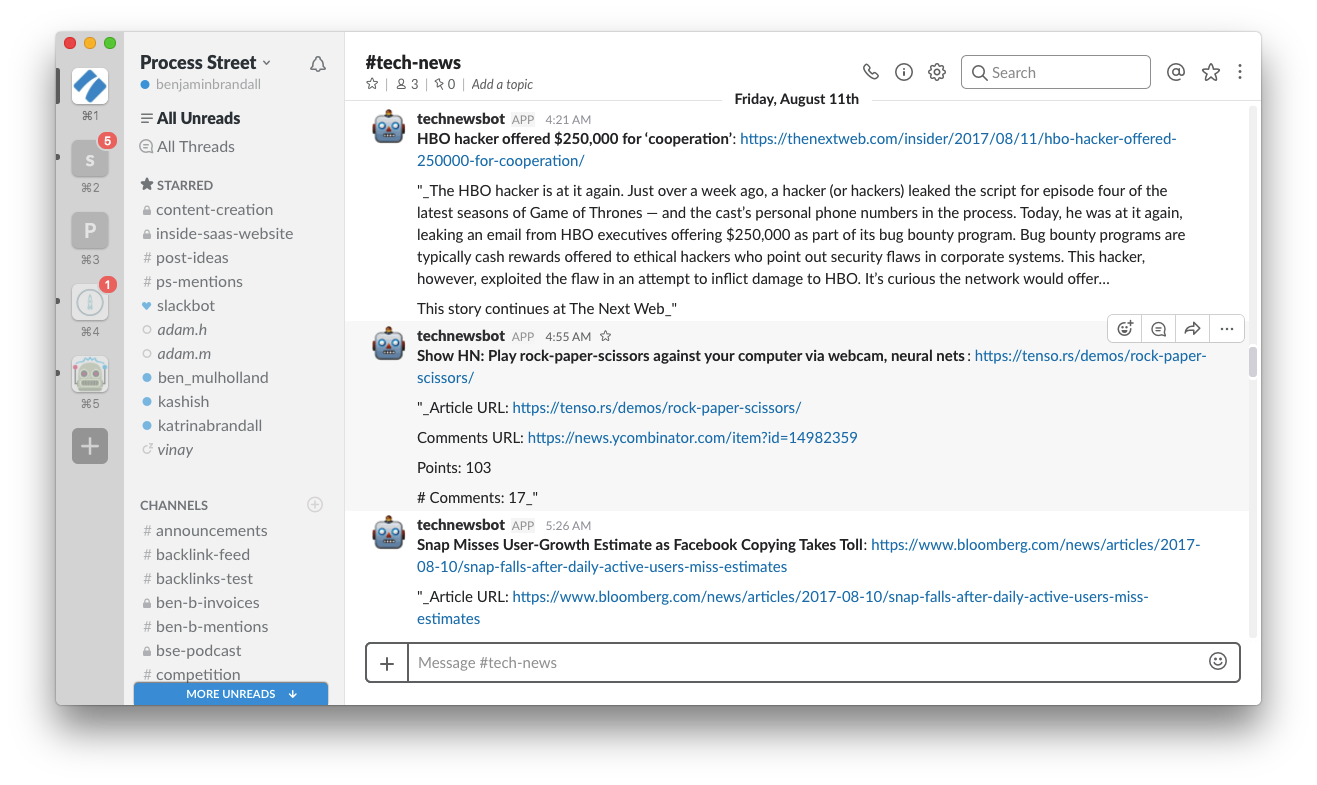Share the hovered message via arrow icon
1317x785 pixels.
(1192, 328)
